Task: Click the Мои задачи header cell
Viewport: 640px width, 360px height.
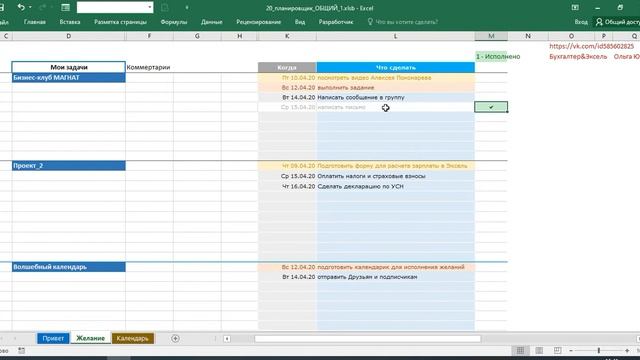Action: click(x=69, y=67)
